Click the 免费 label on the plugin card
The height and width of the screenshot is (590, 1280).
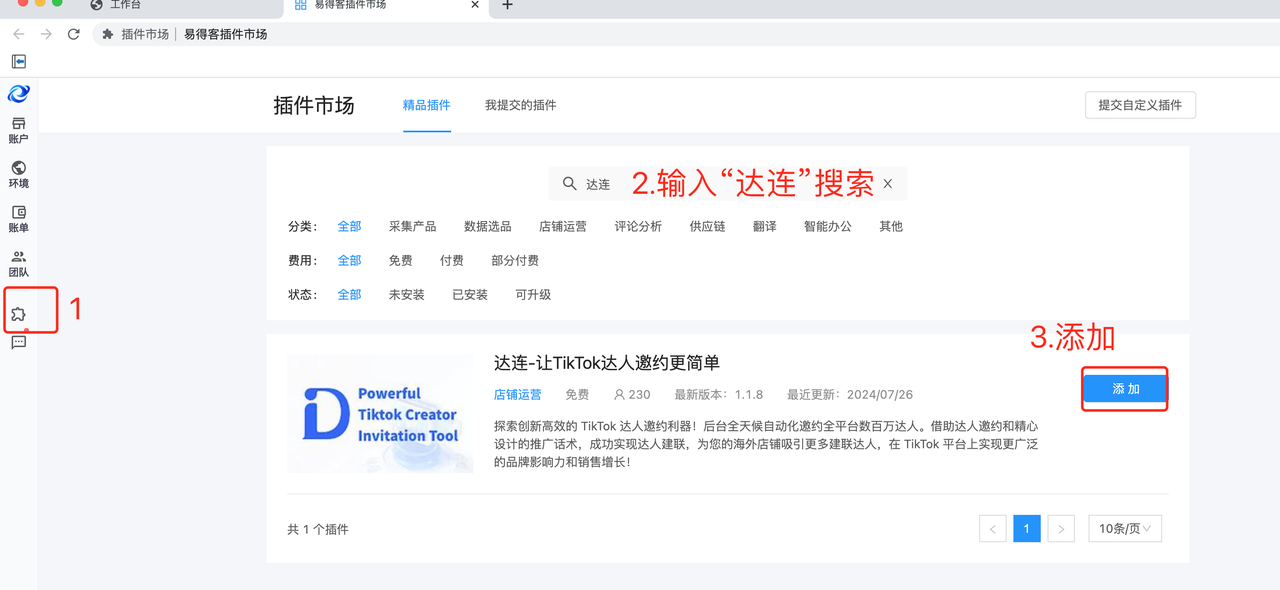tap(577, 395)
